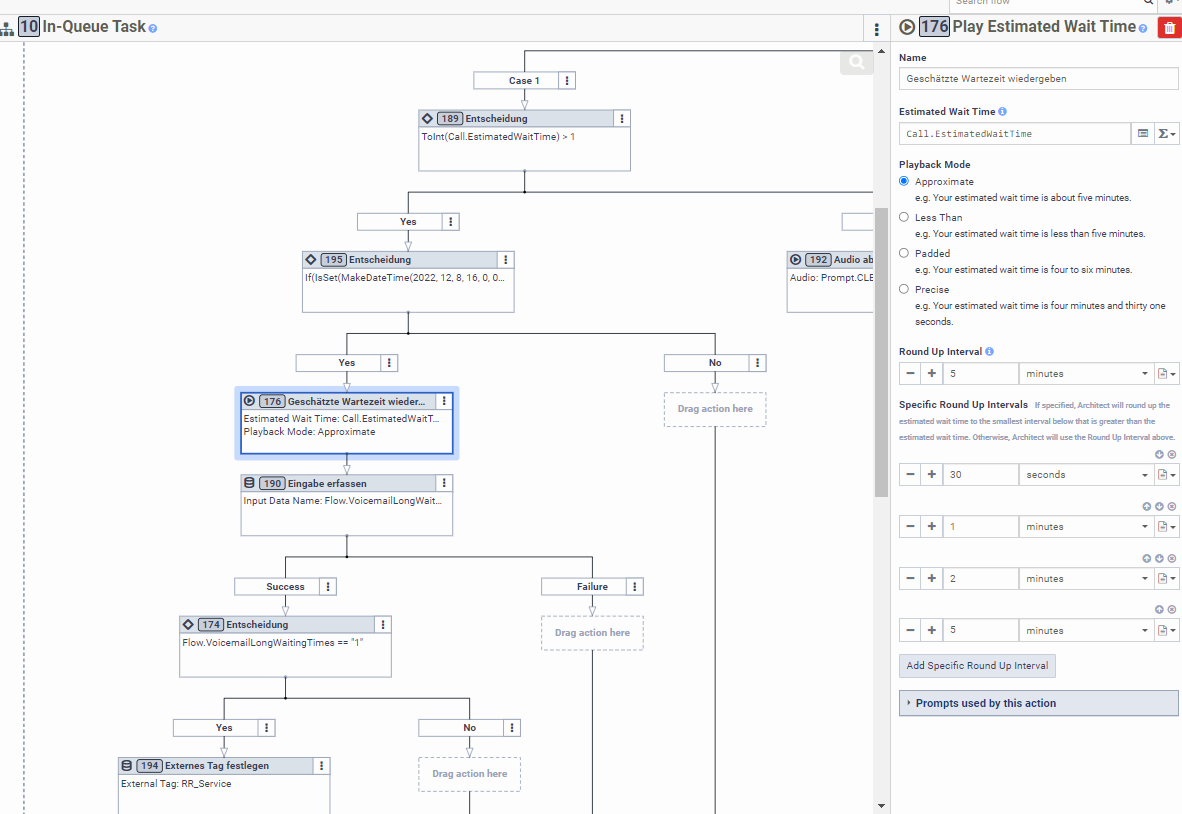Edit the Round Up Interval number field
1182x814 pixels.
click(x=980, y=373)
